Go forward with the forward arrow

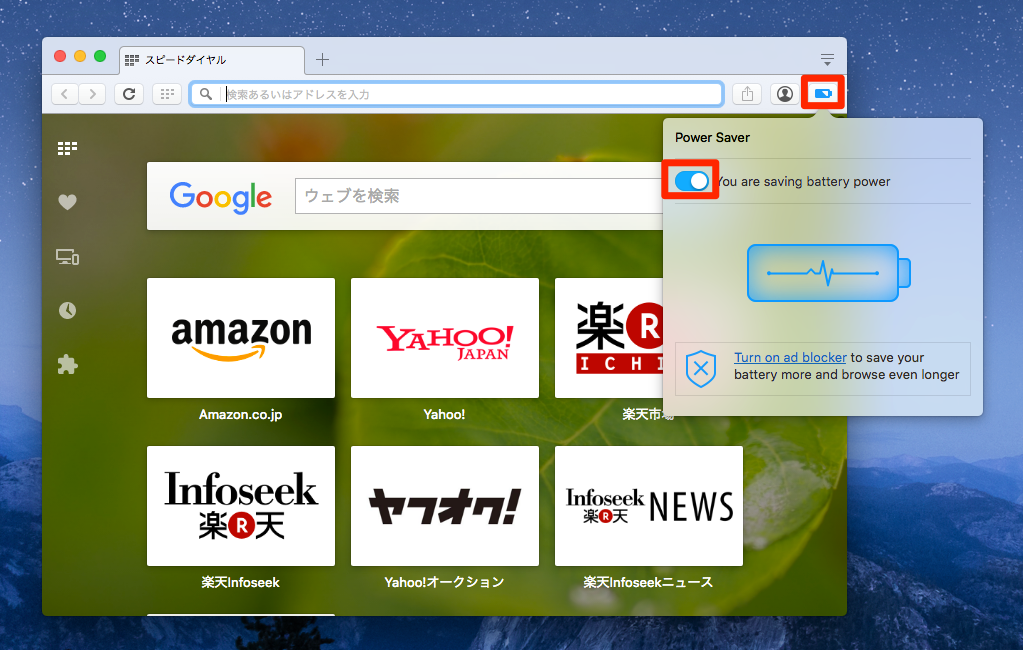[x=92, y=94]
